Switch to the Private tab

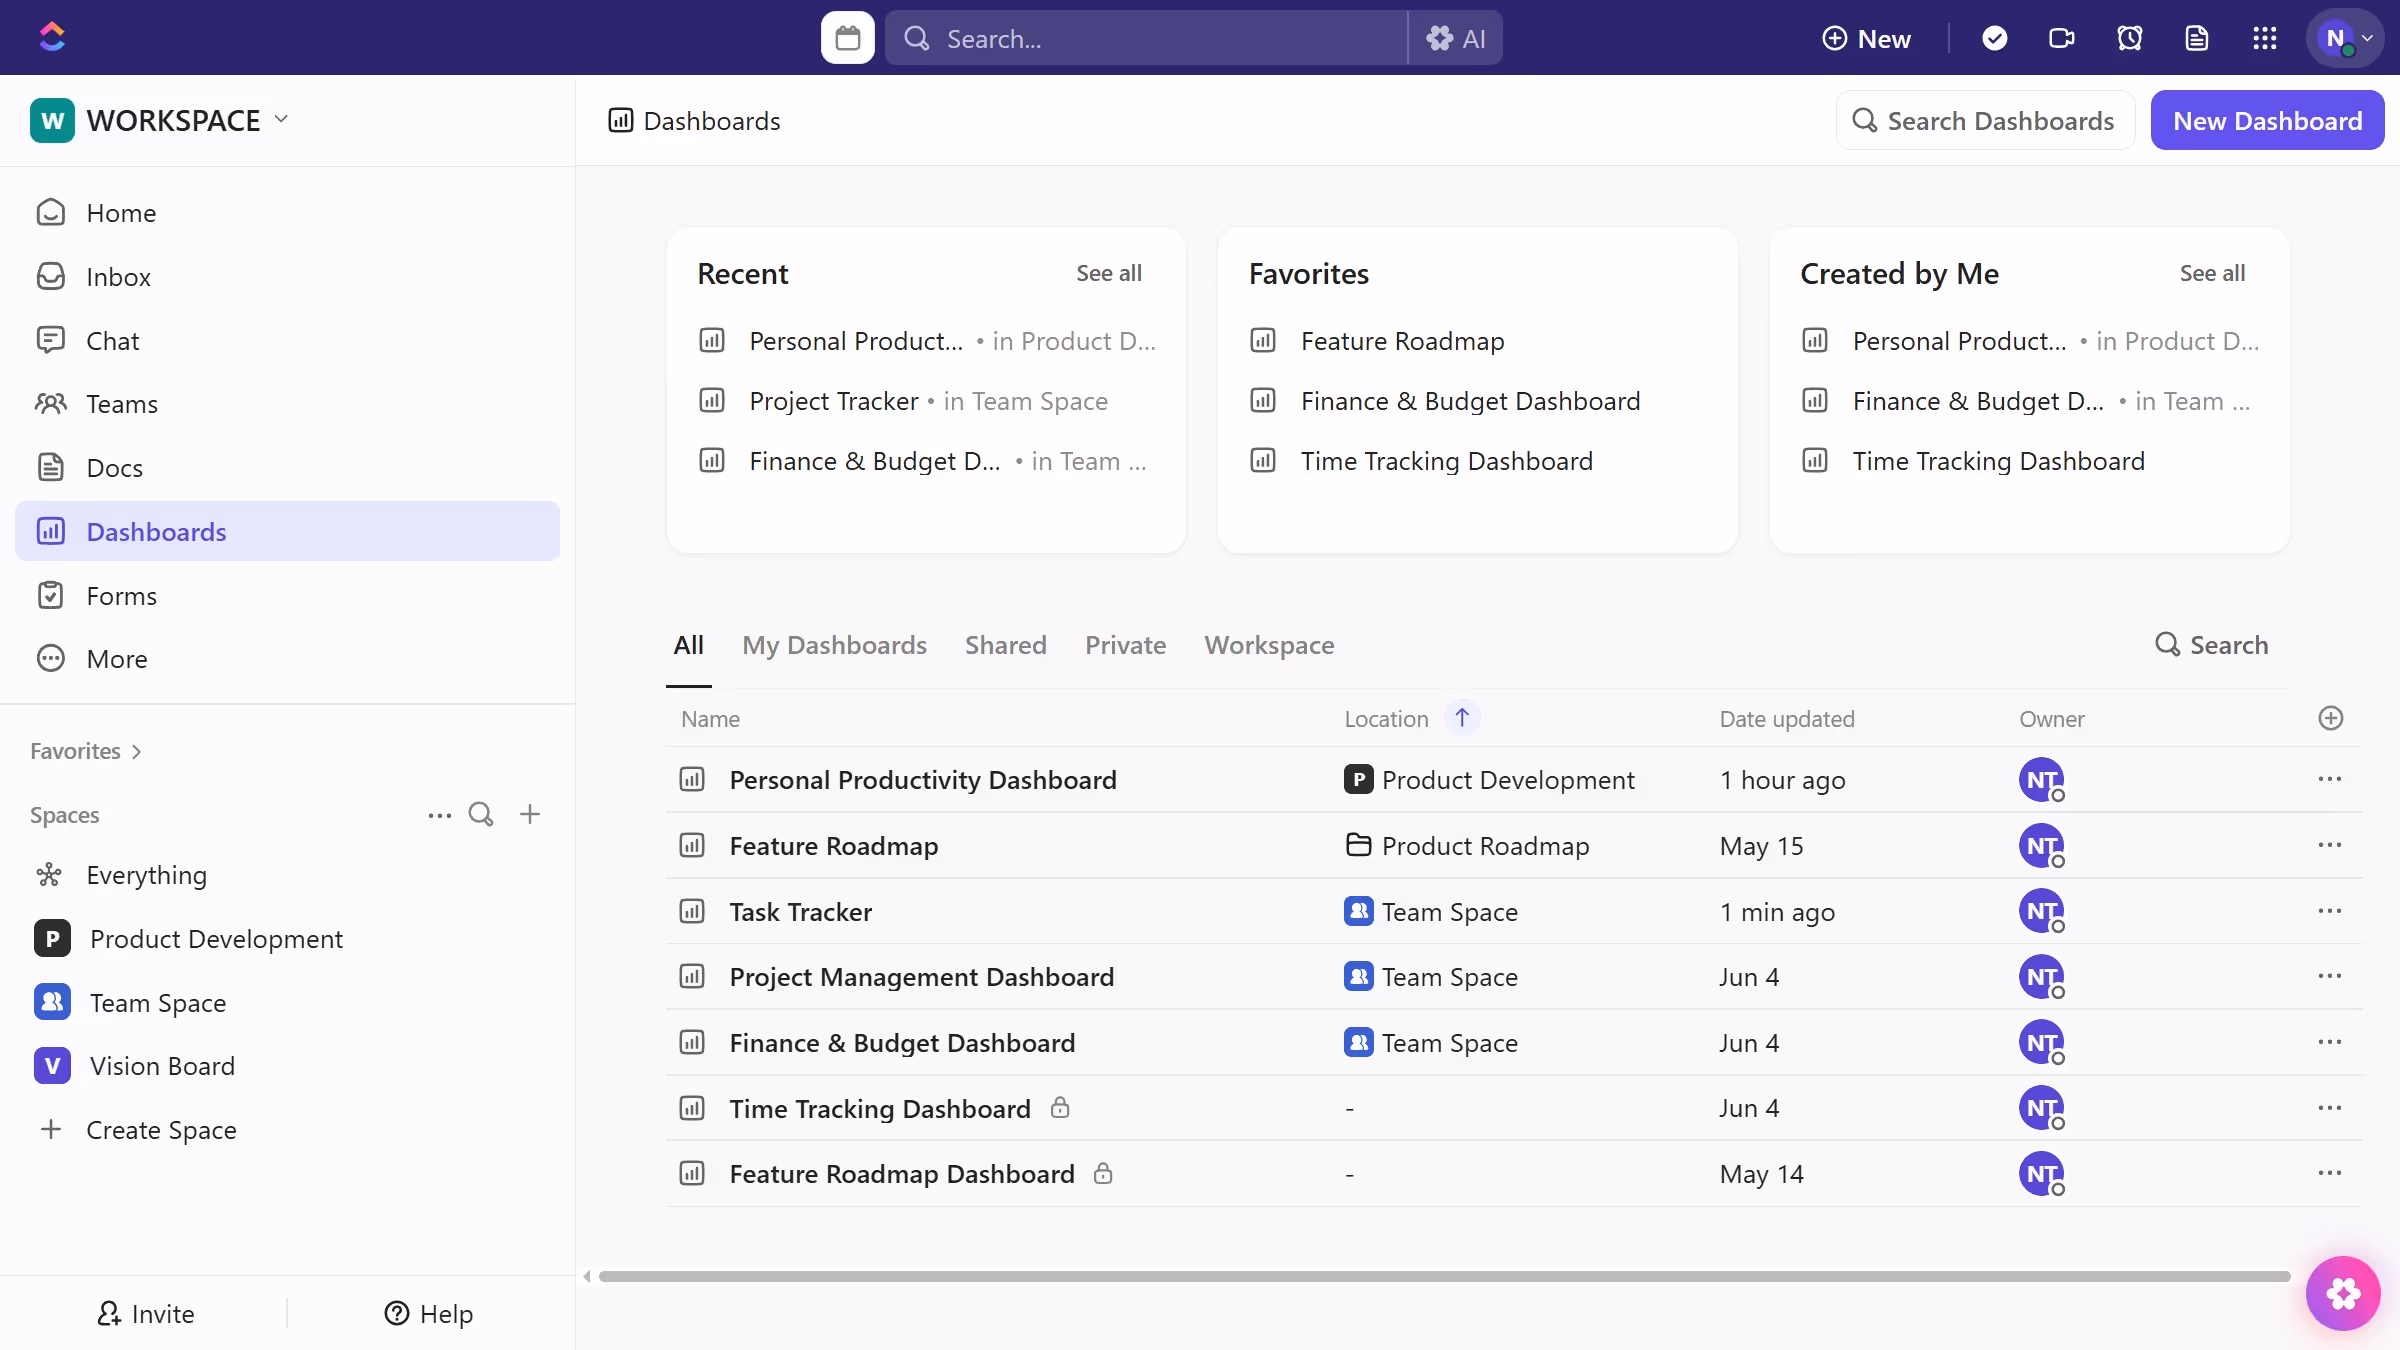(x=1125, y=645)
